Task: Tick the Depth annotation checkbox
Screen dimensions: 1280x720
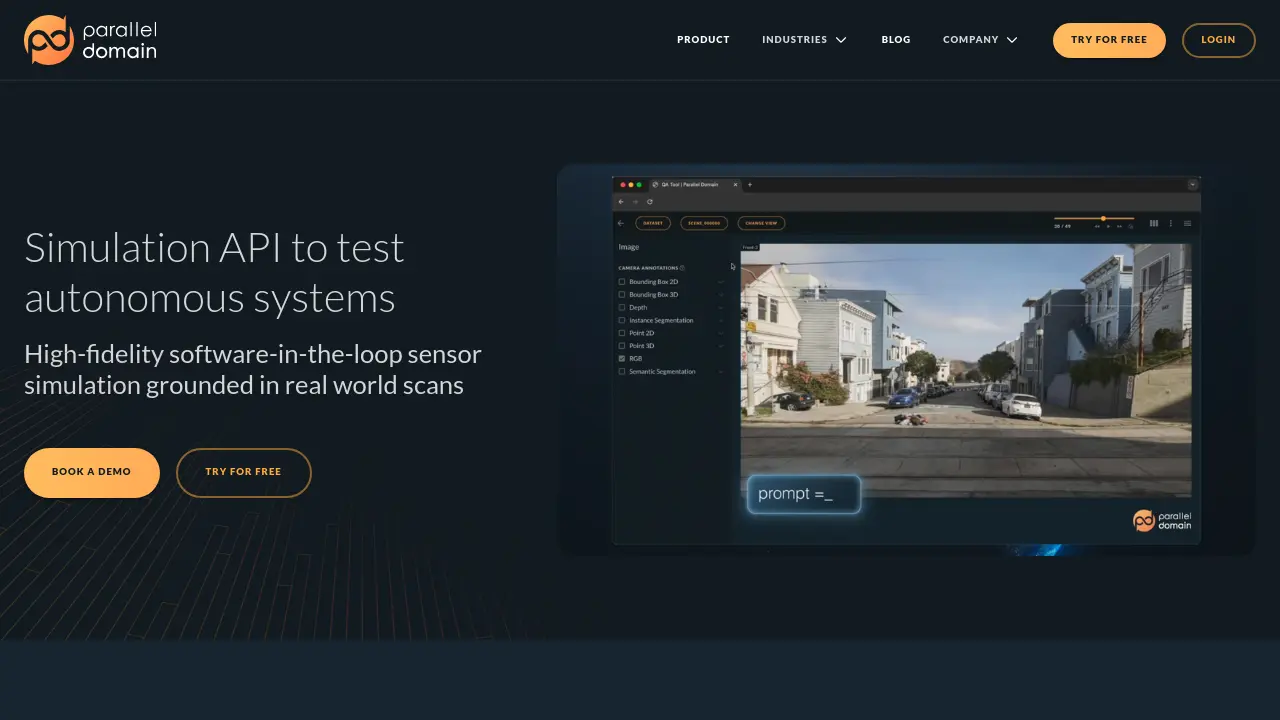Action: 622,308
